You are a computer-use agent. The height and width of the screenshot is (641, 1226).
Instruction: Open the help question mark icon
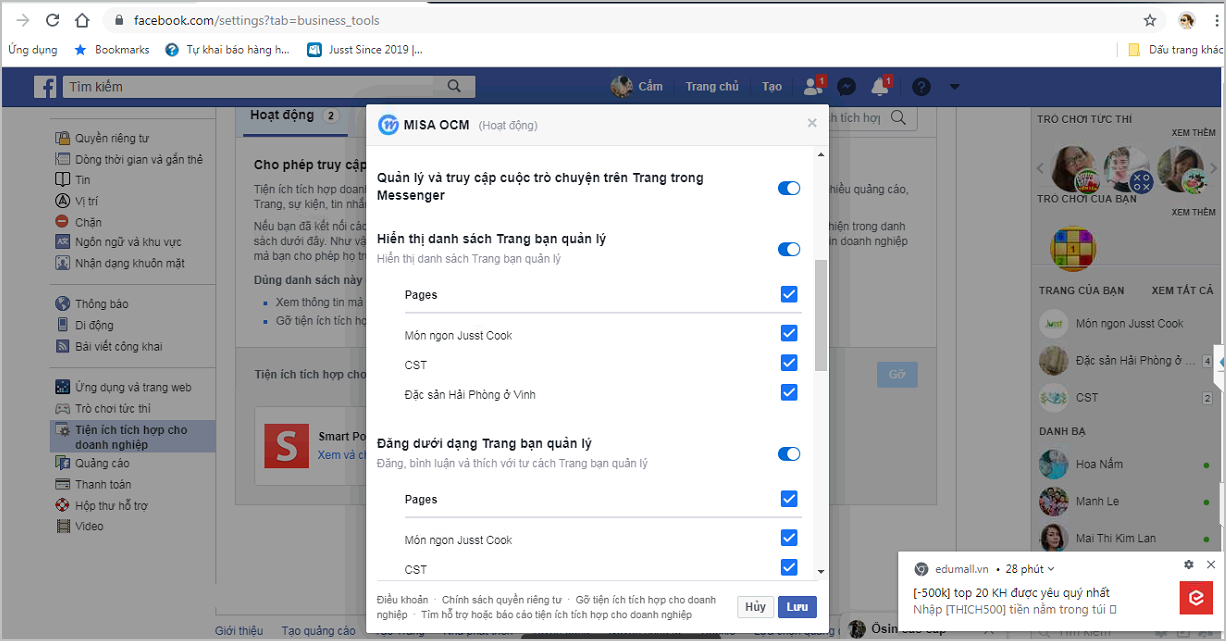[921, 87]
